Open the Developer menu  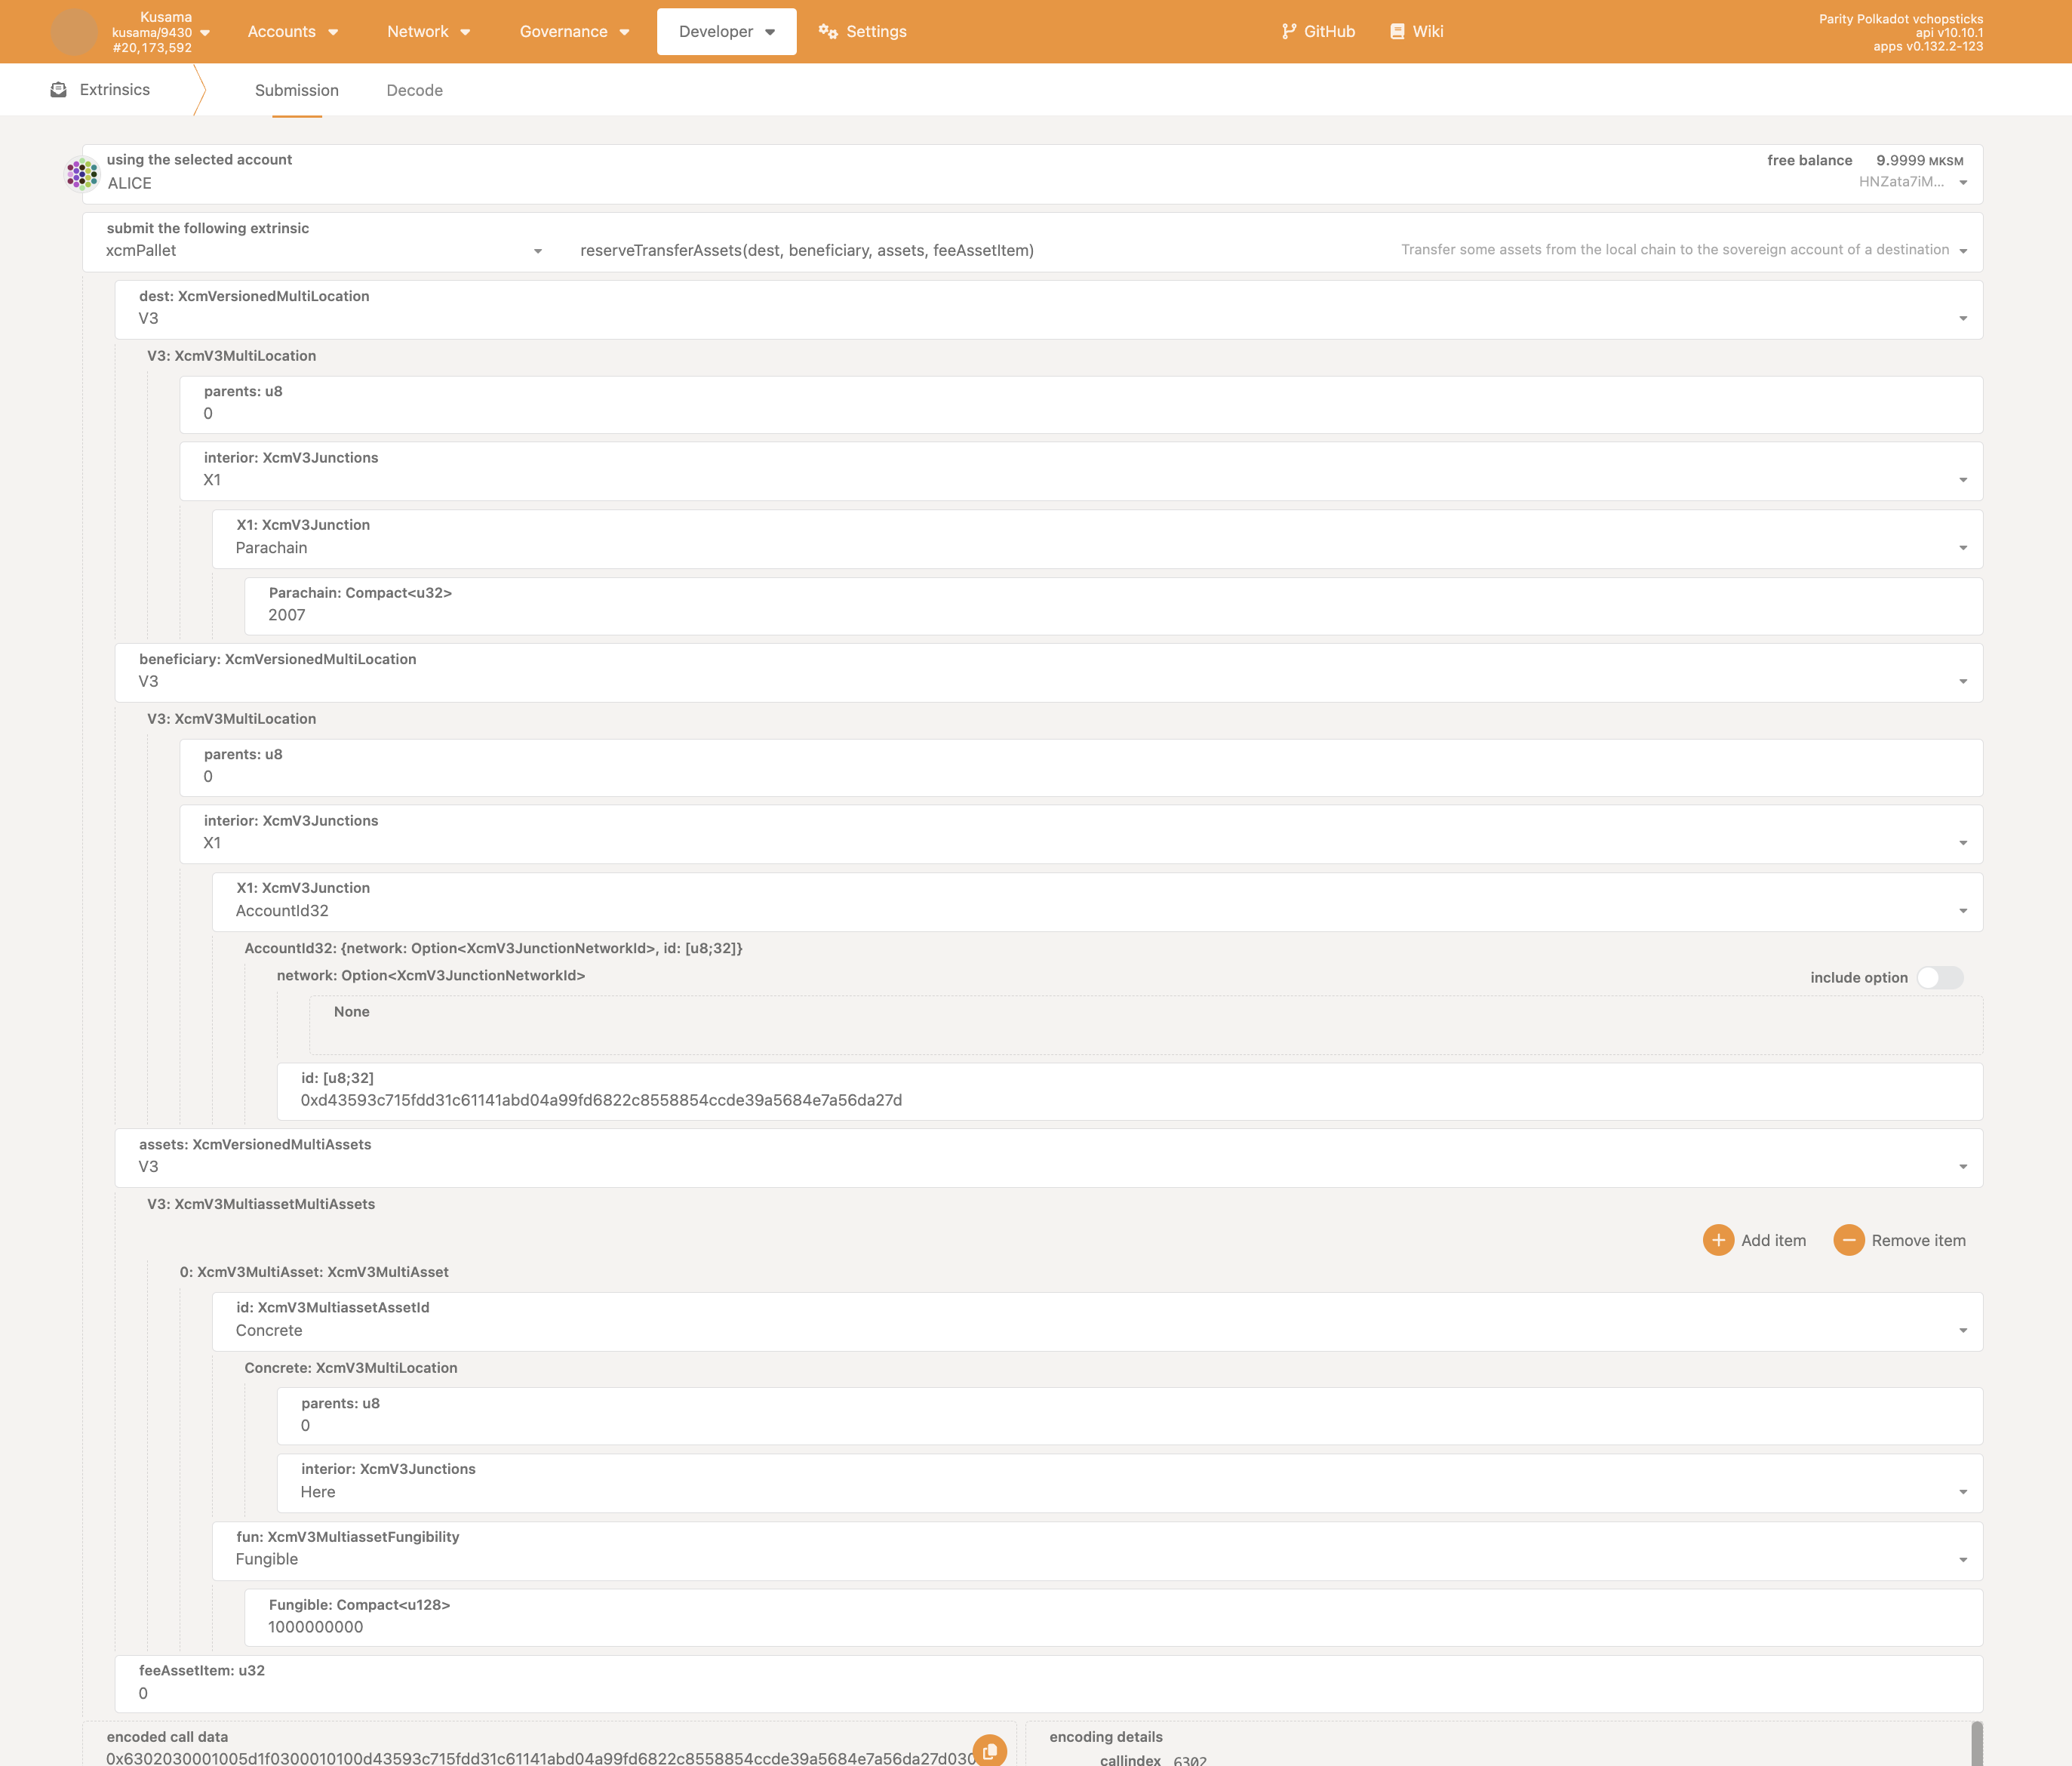(726, 31)
